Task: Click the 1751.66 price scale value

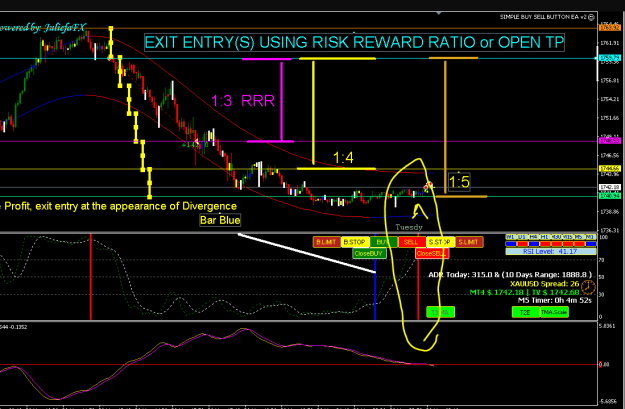Action: (x=610, y=118)
